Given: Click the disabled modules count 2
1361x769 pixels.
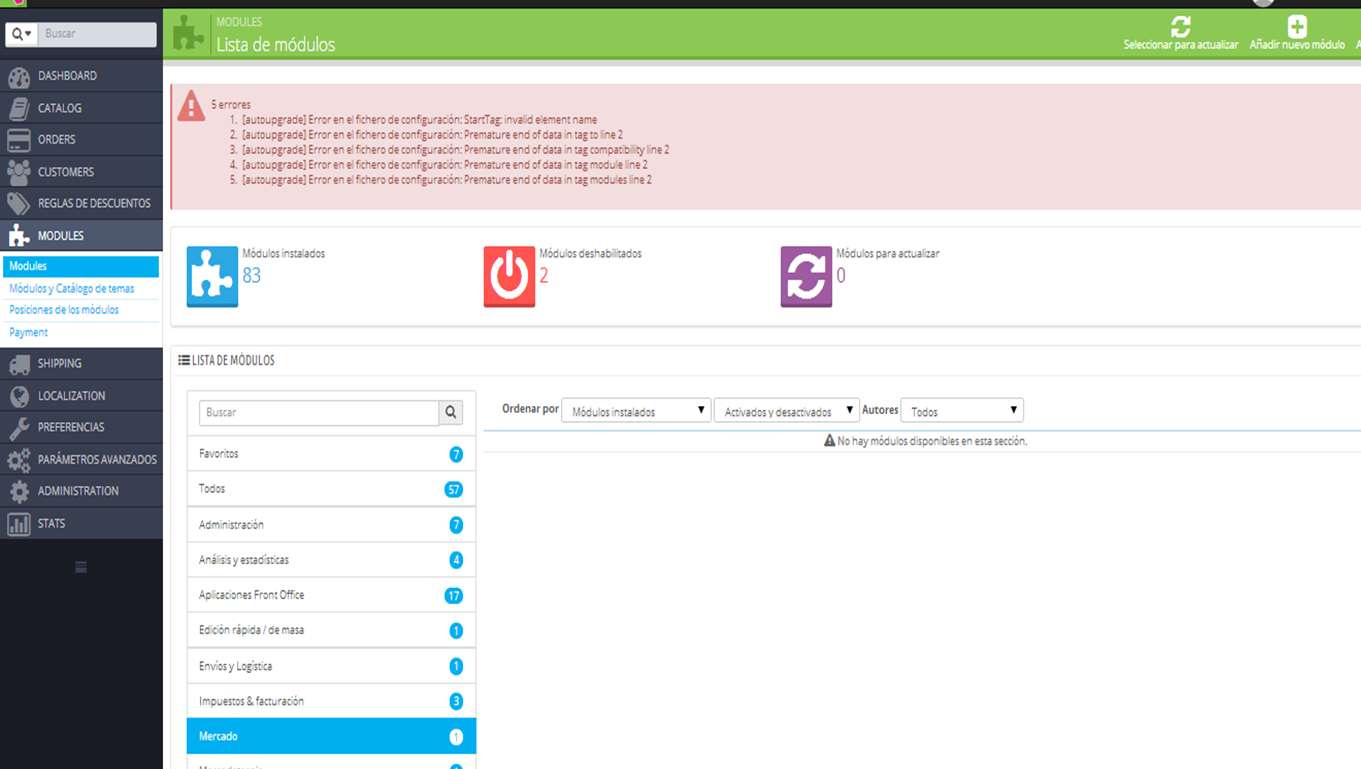Looking at the screenshot, I should point(544,276).
